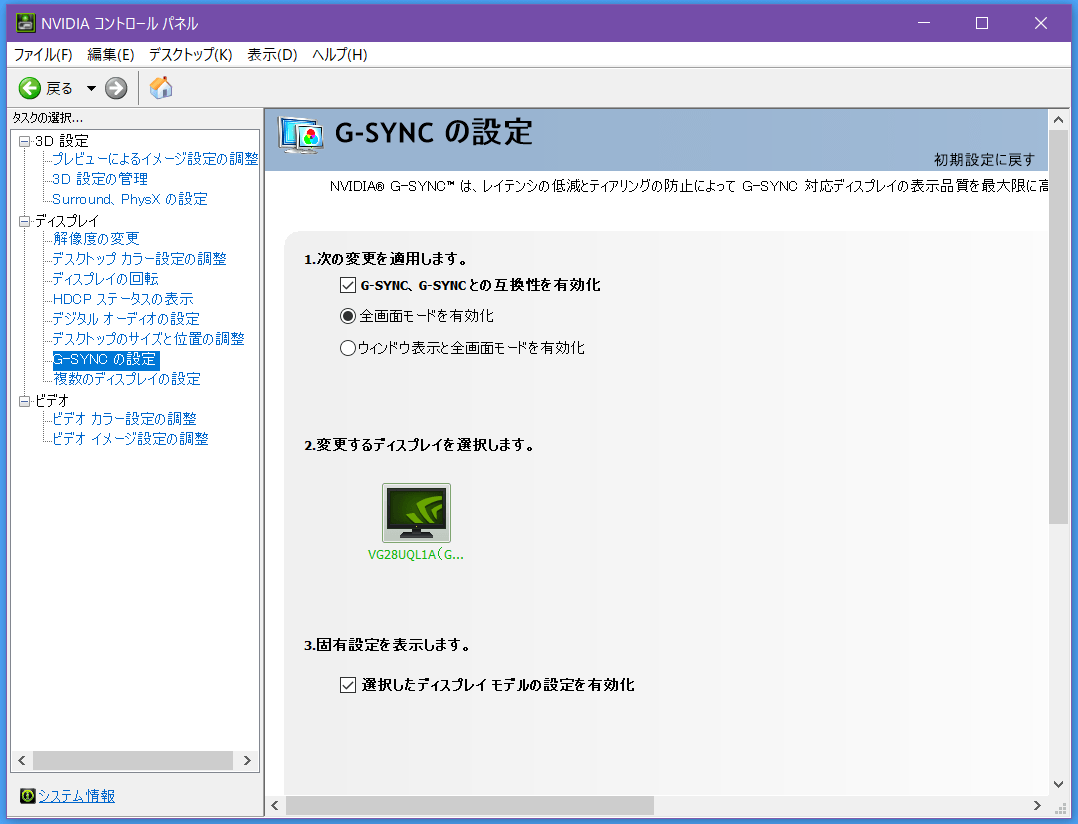Screen dimensions: 1078x824
Task: Click the システム情報 icon at bottom left
Action: coord(28,796)
